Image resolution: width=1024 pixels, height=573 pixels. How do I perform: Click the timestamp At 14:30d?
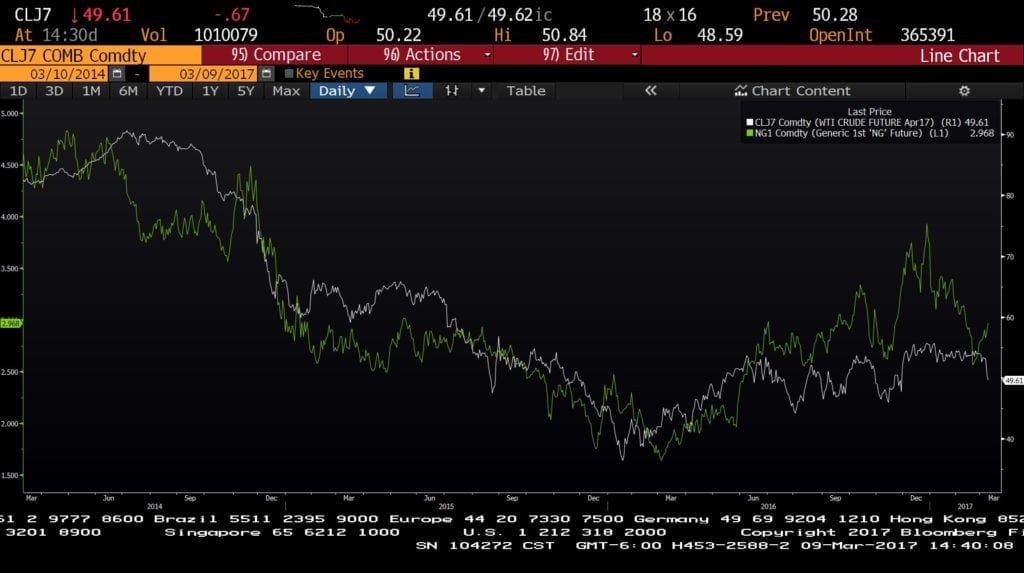click(56, 35)
